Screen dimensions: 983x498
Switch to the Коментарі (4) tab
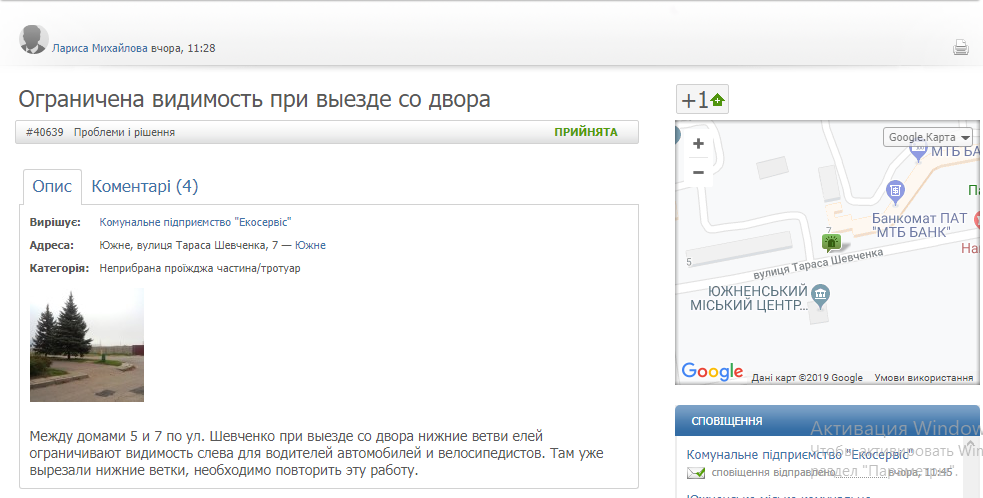(x=144, y=186)
